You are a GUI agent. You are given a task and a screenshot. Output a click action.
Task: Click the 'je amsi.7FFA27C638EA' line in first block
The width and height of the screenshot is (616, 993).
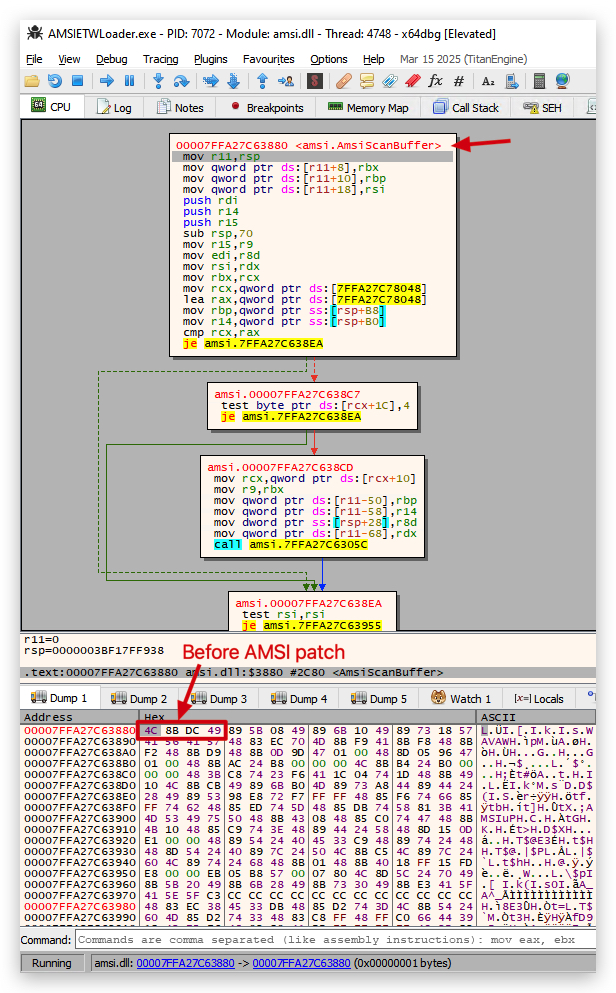tap(253, 343)
